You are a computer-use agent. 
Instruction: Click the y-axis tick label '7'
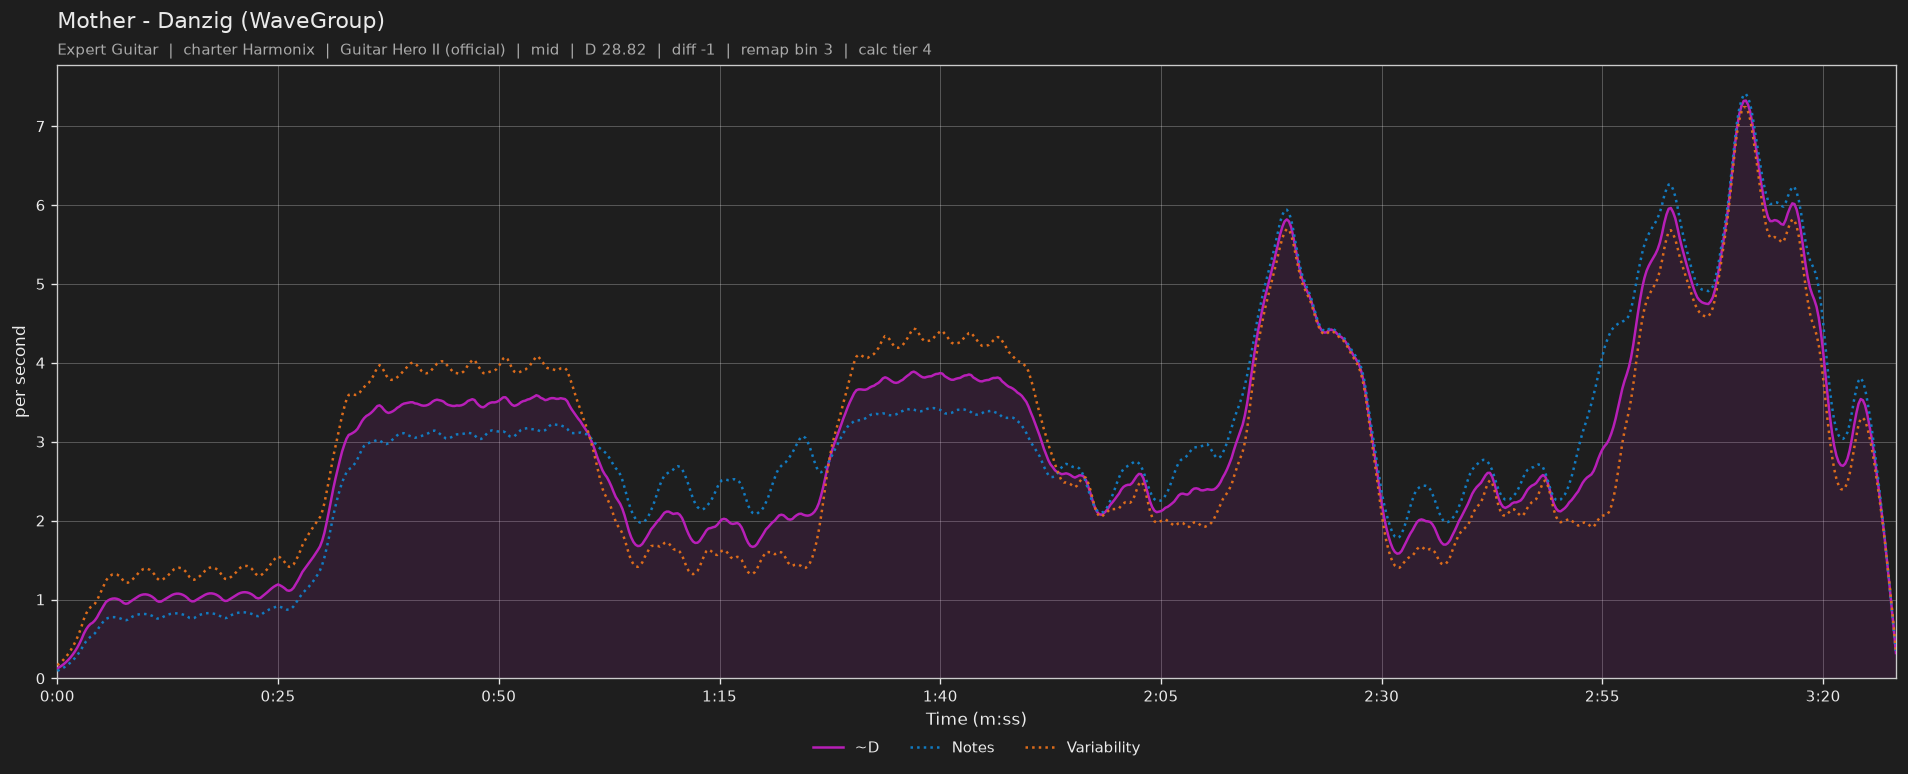[42, 127]
